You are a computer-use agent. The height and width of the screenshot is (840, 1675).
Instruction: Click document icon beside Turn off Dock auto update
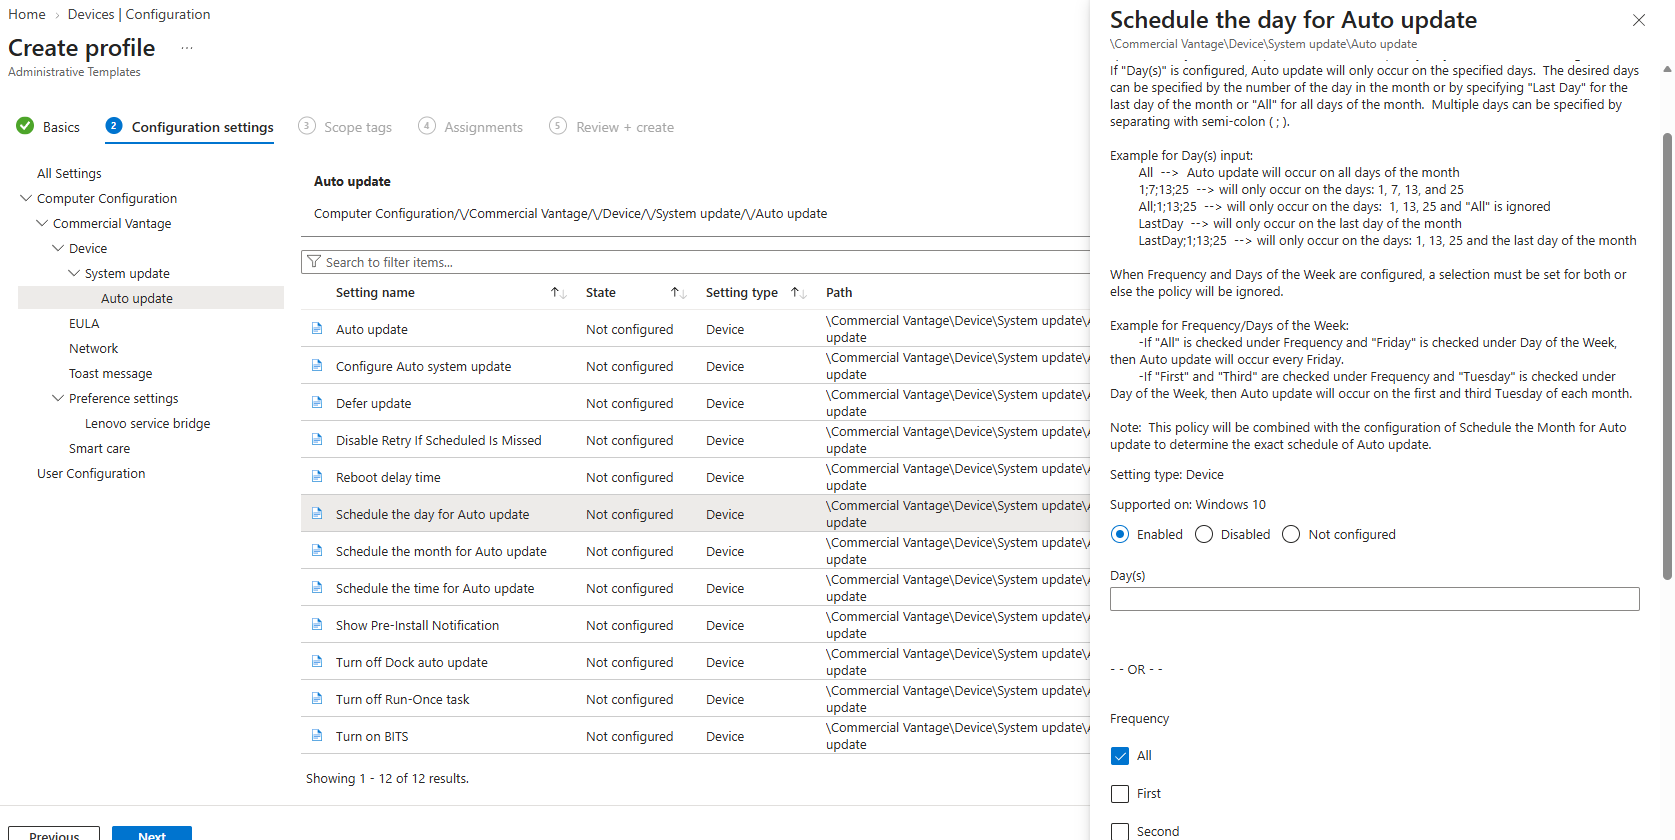tap(317, 662)
